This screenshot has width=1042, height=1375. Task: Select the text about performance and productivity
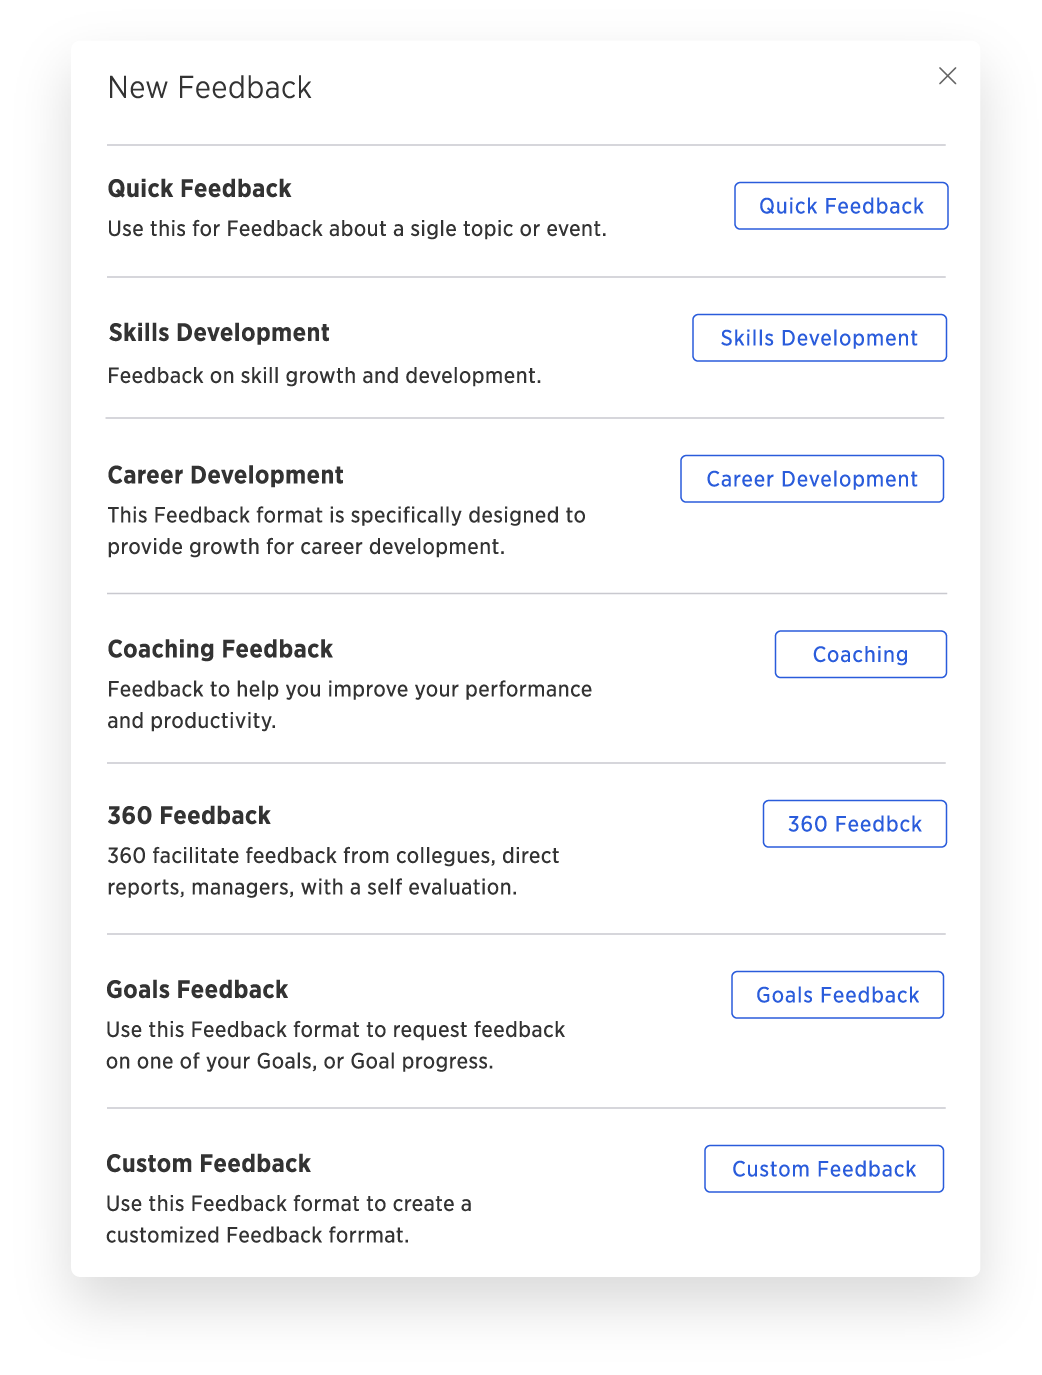[x=350, y=705]
